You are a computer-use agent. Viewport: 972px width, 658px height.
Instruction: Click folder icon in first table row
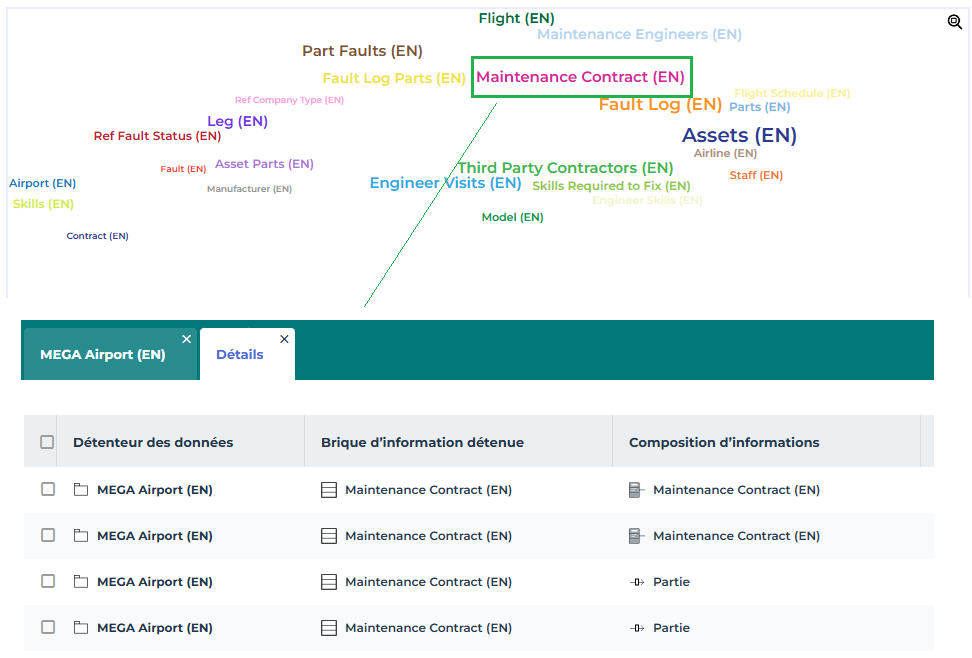click(x=81, y=490)
